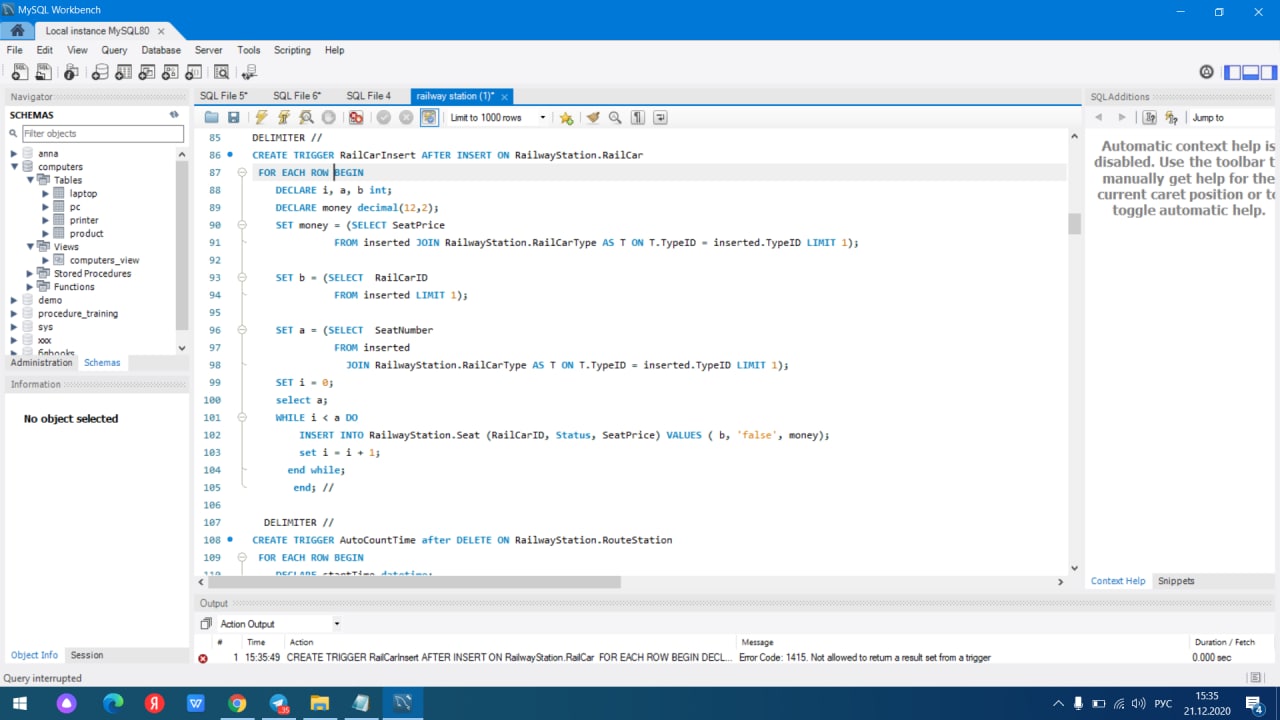Toggle the bottom output panel visibility

[x=1251, y=72]
